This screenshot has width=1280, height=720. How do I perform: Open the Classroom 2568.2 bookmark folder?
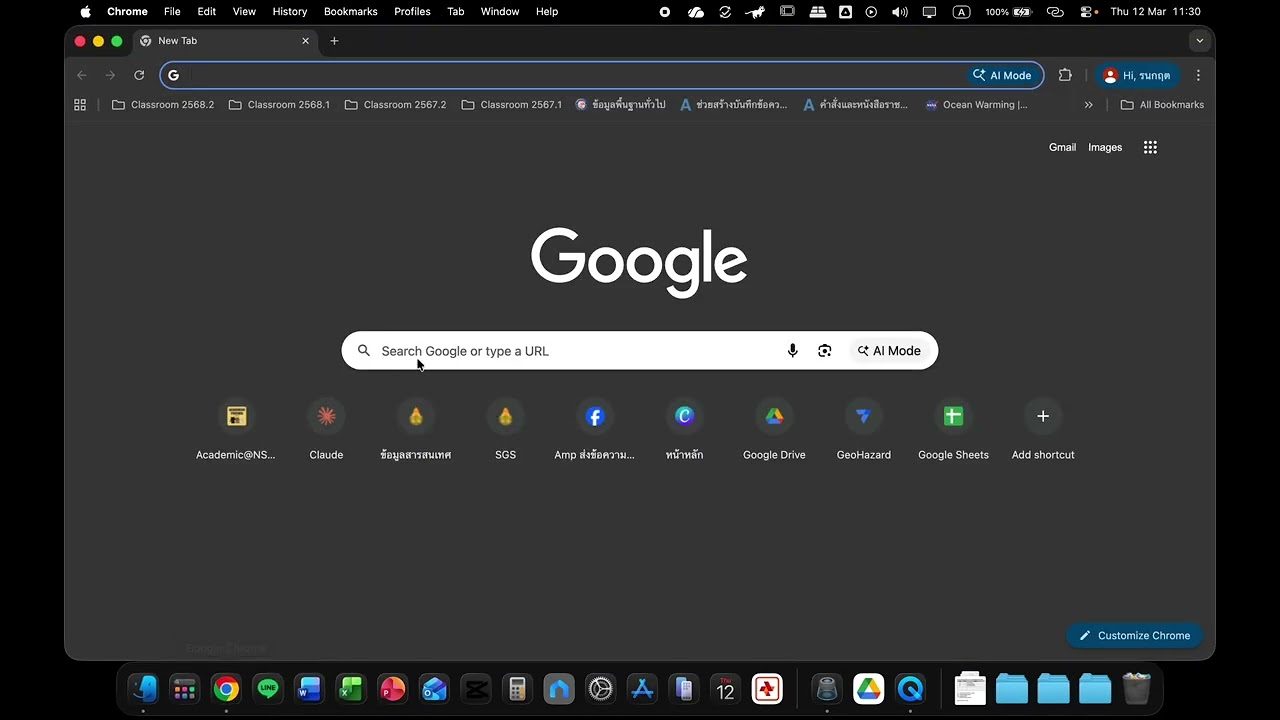coord(163,104)
